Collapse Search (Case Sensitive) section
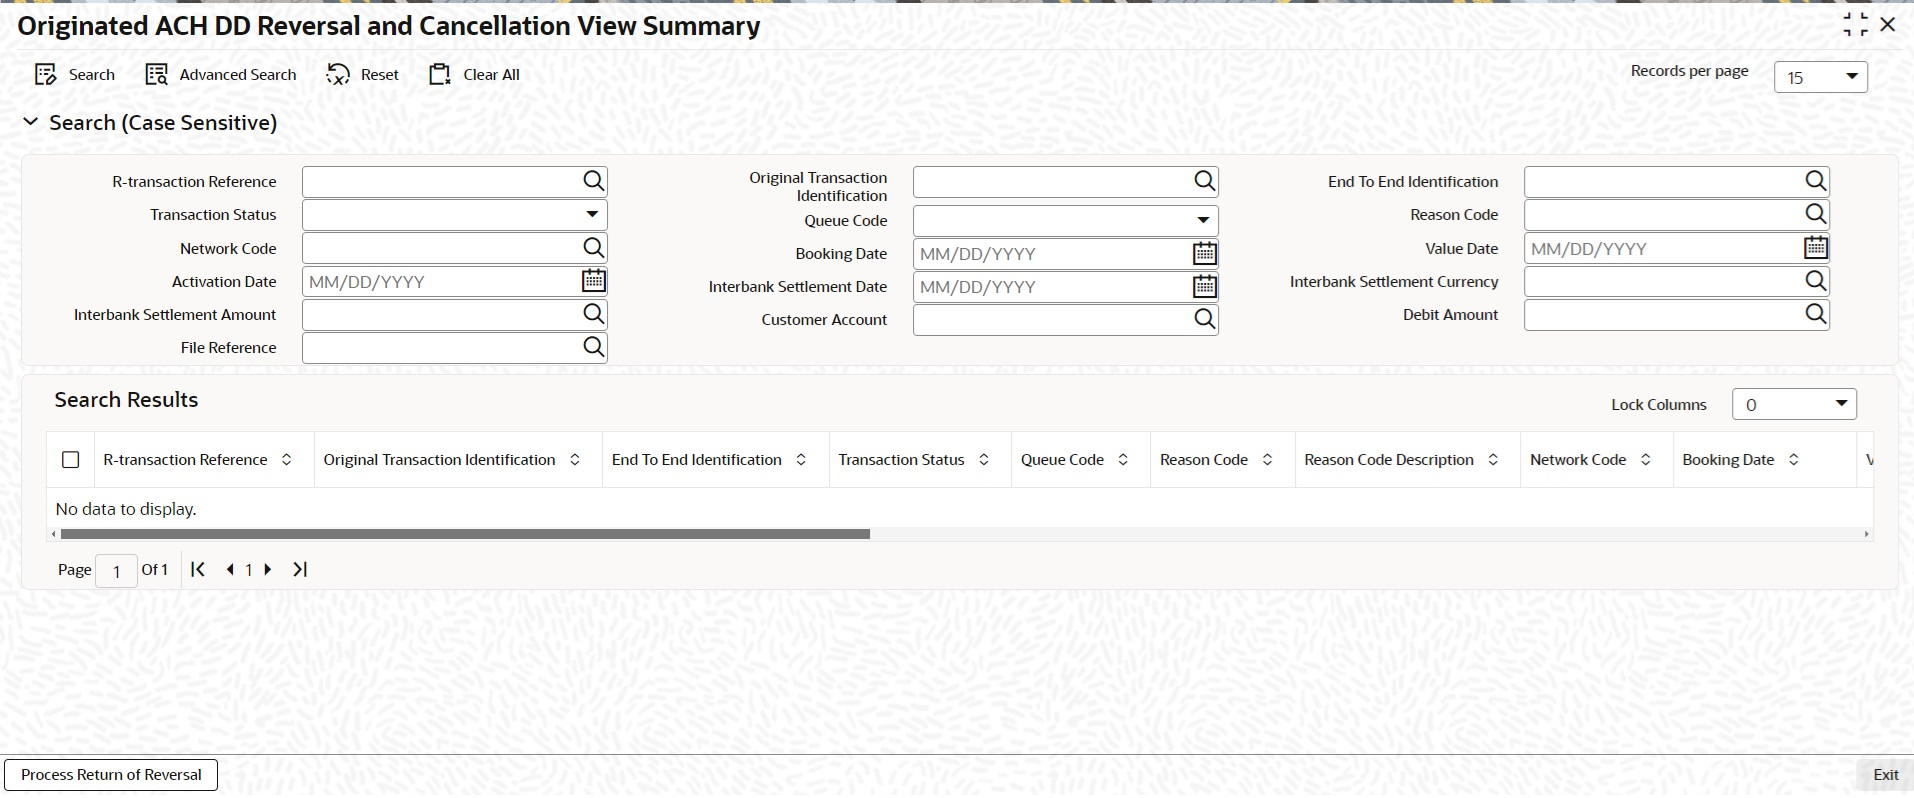 click(x=30, y=122)
